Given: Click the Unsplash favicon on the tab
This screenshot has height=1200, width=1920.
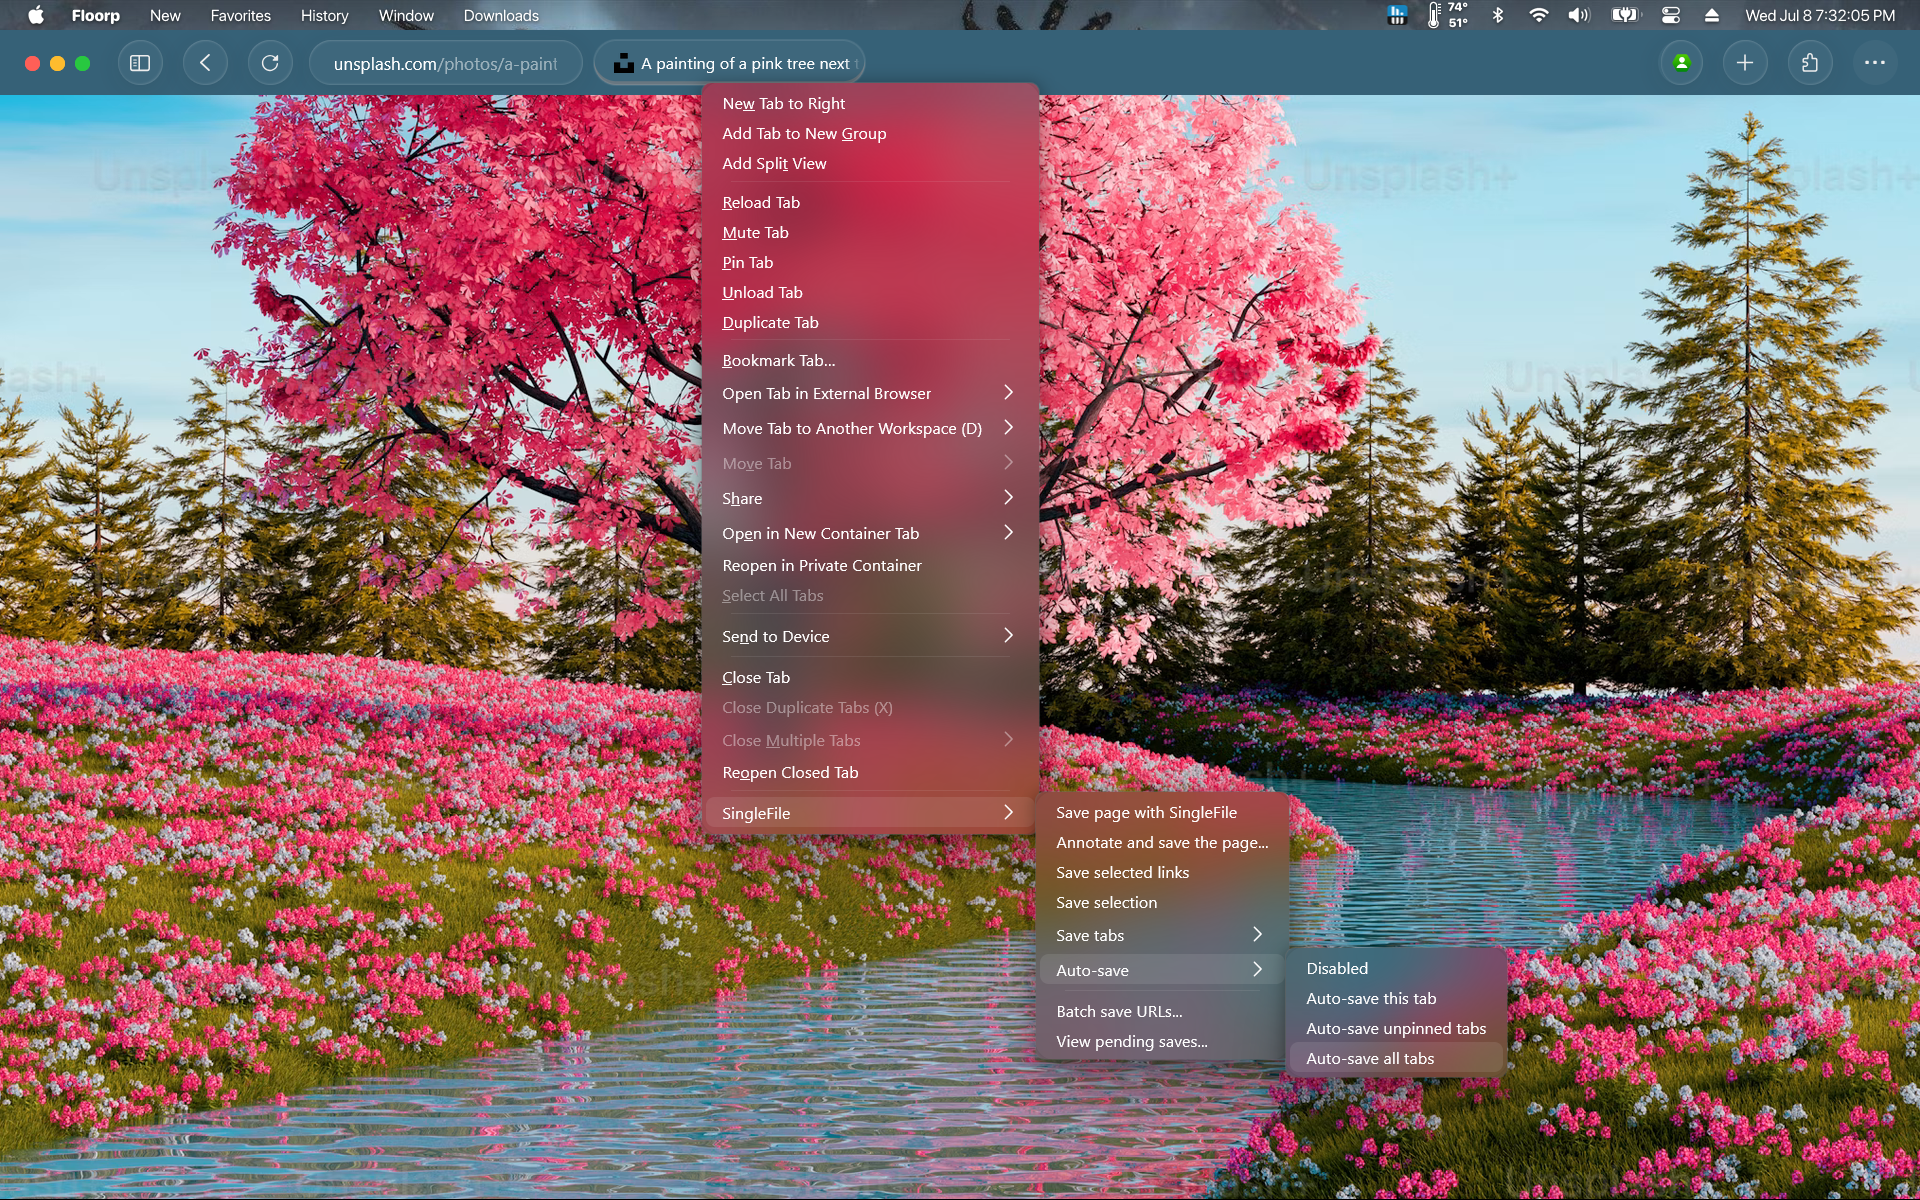Looking at the screenshot, I should [x=624, y=63].
